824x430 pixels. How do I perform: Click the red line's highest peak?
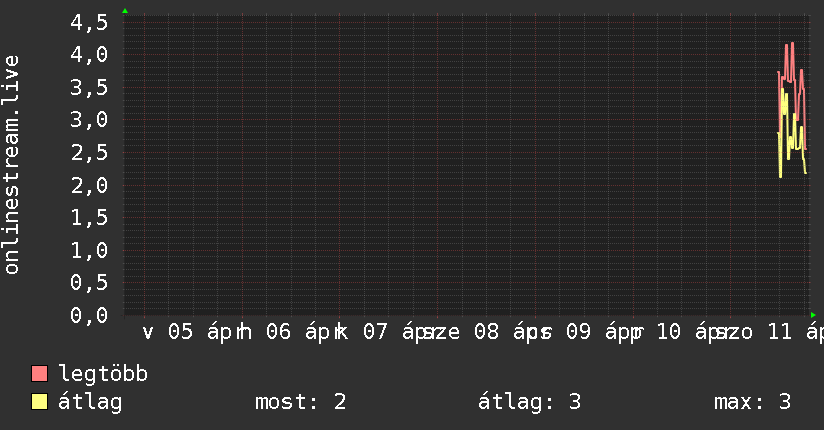(x=792, y=43)
